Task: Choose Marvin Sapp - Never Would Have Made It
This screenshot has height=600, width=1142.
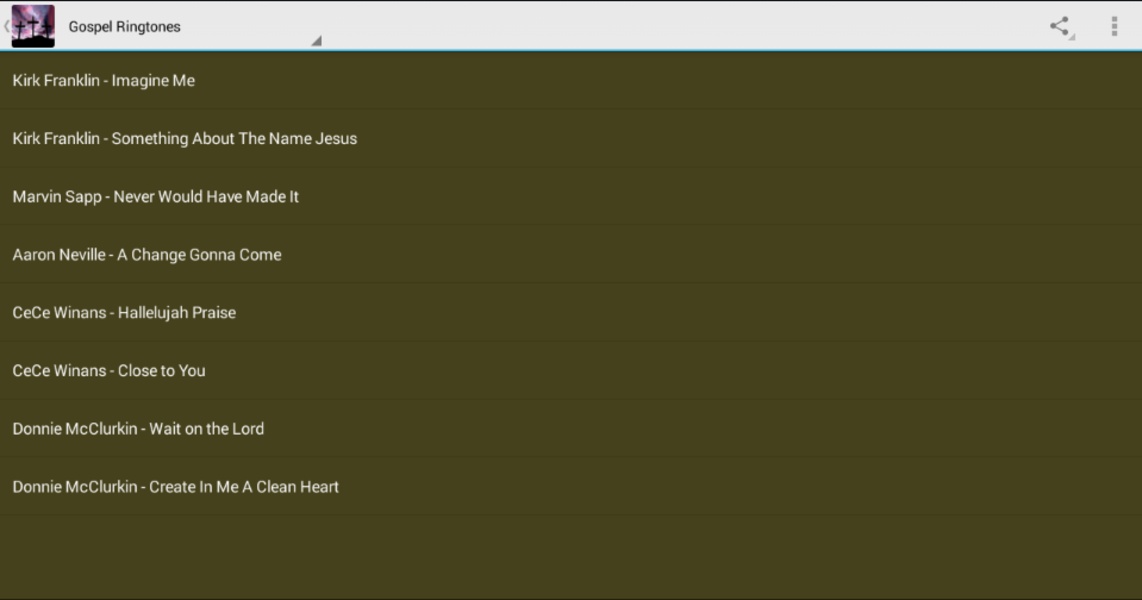Action: (x=571, y=197)
